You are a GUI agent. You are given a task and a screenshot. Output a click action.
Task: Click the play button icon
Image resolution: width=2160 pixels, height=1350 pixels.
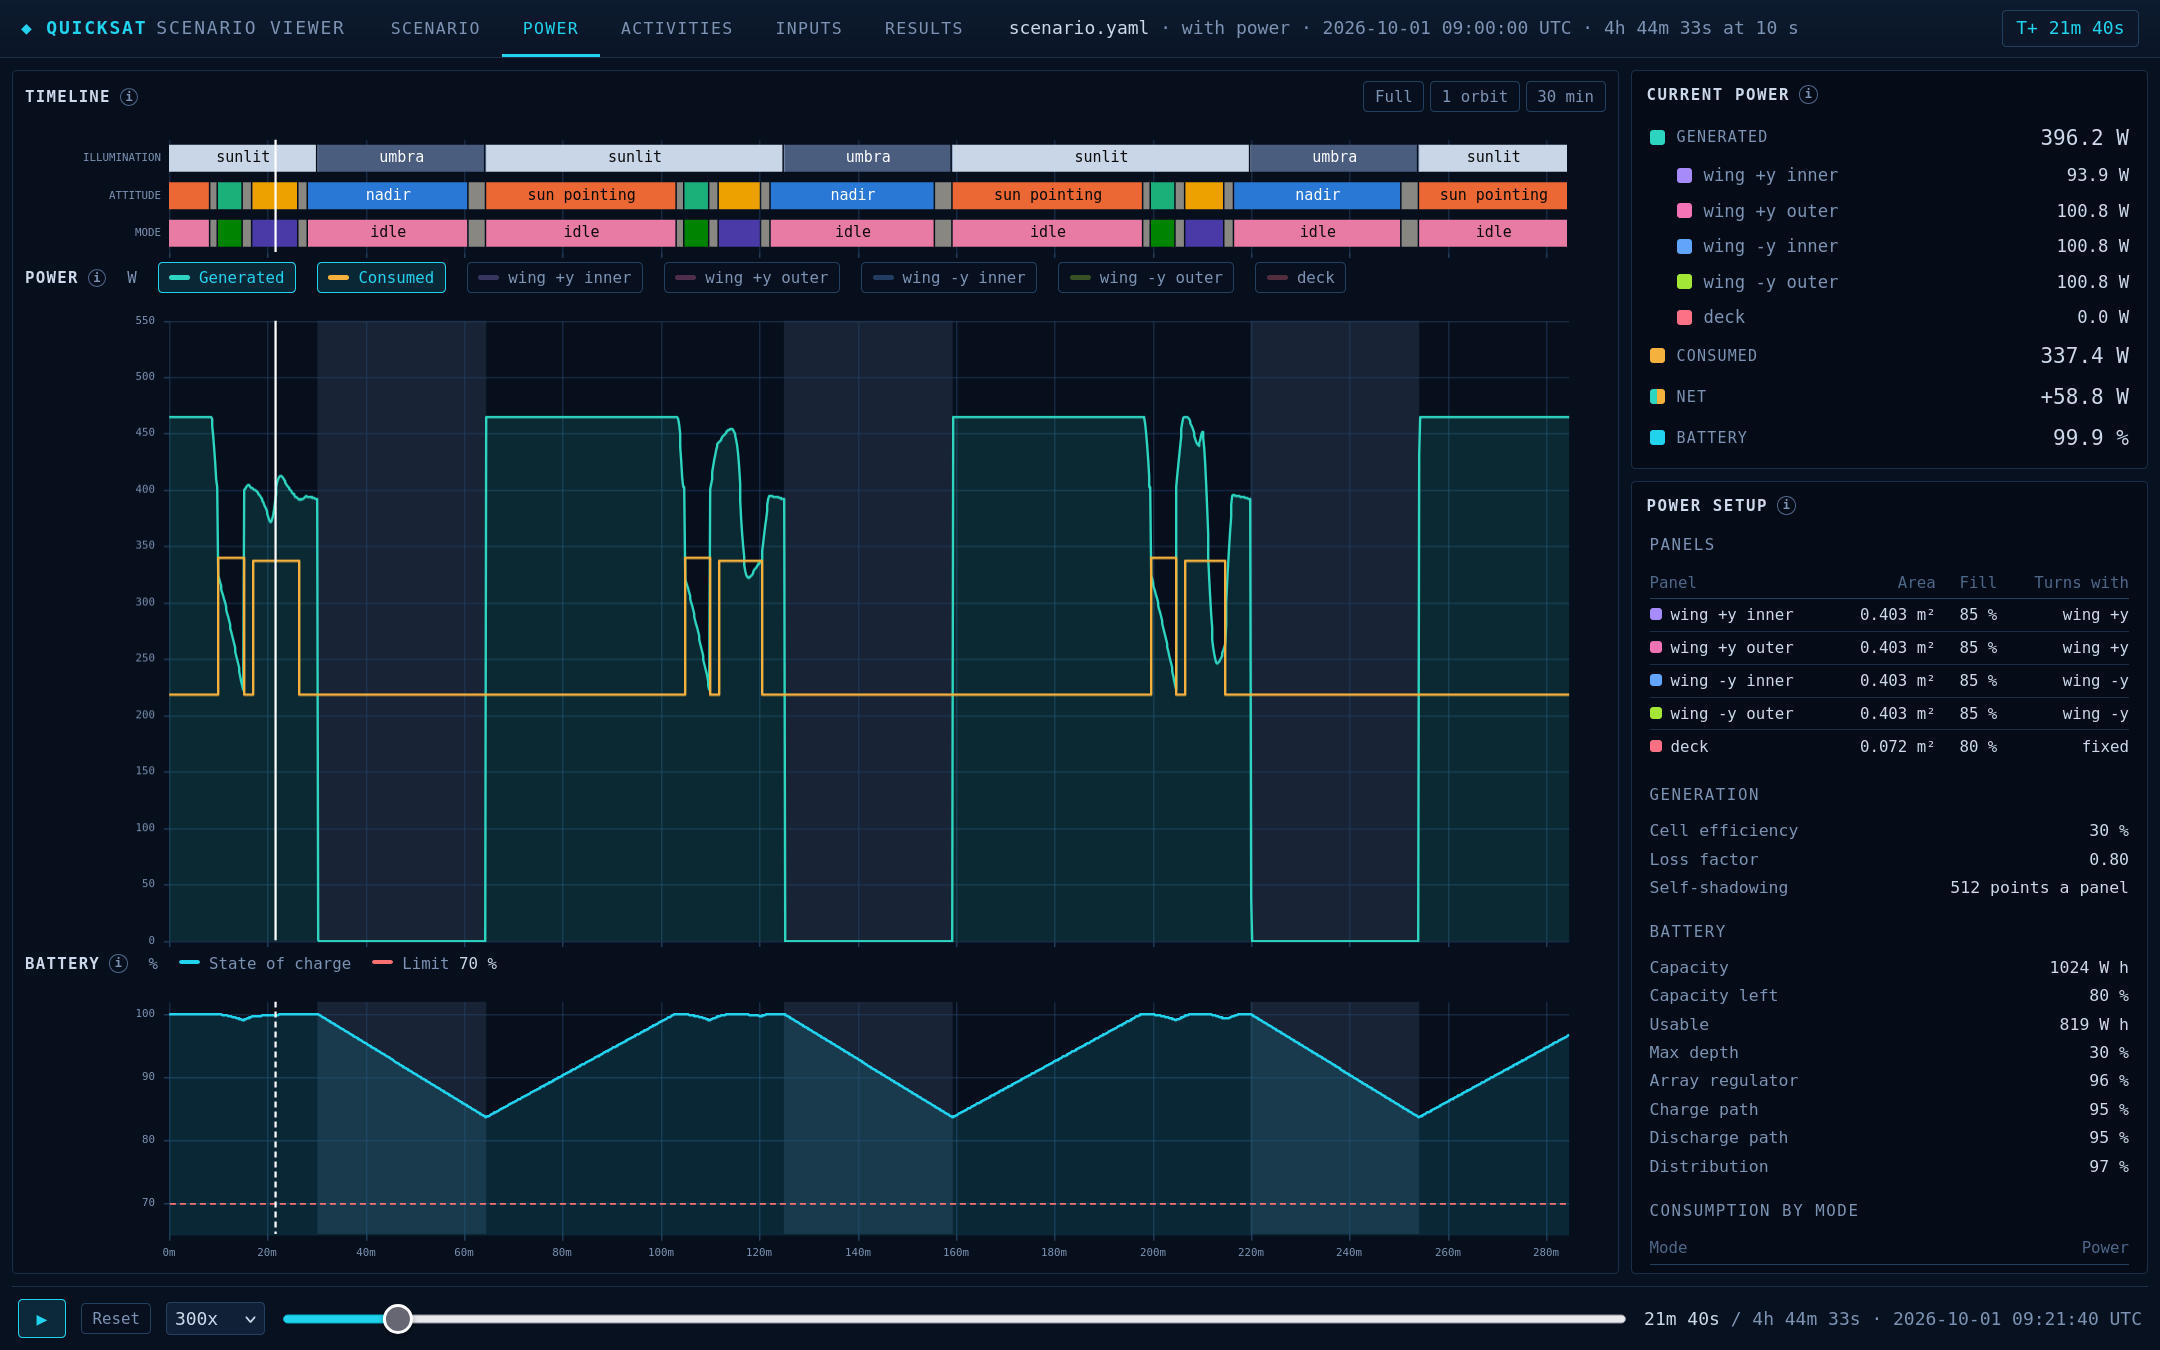coord(42,1318)
